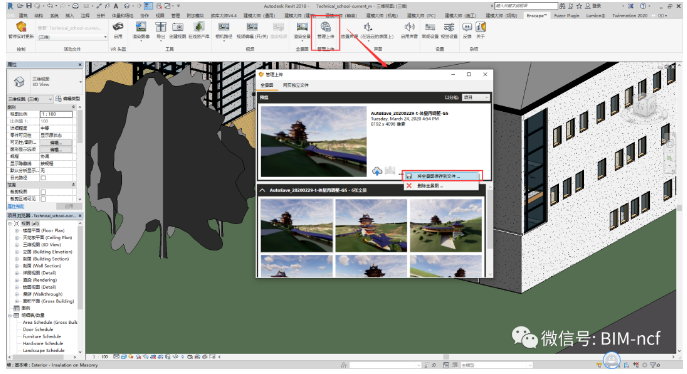
Task: Choose 将全景图另存到文件 save panorama menu item
Action: [441, 176]
